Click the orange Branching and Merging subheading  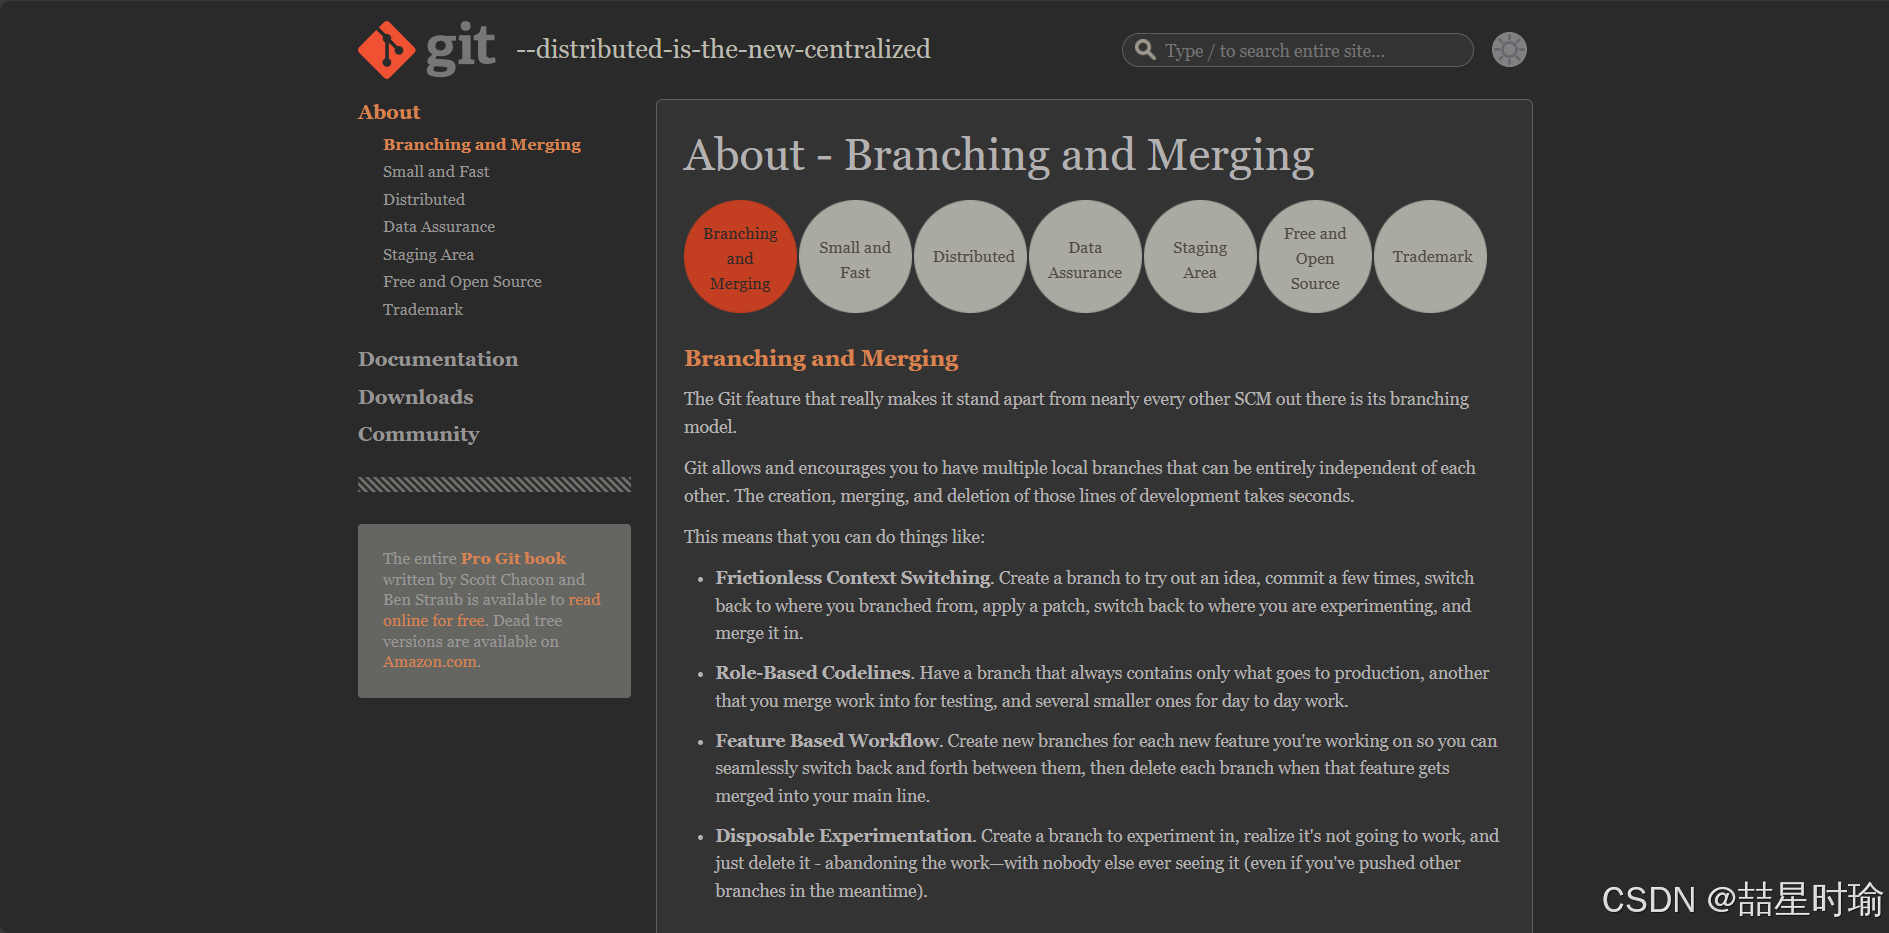(821, 358)
